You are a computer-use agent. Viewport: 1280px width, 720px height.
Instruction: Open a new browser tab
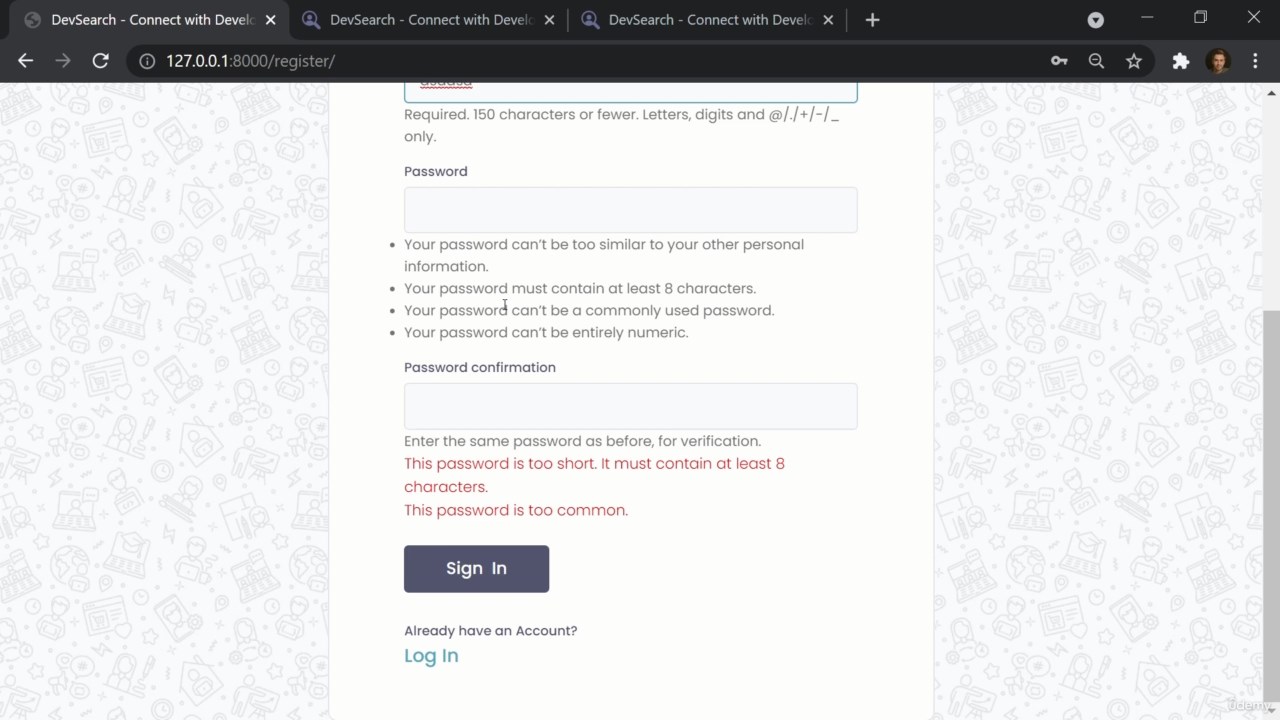point(872,20)
